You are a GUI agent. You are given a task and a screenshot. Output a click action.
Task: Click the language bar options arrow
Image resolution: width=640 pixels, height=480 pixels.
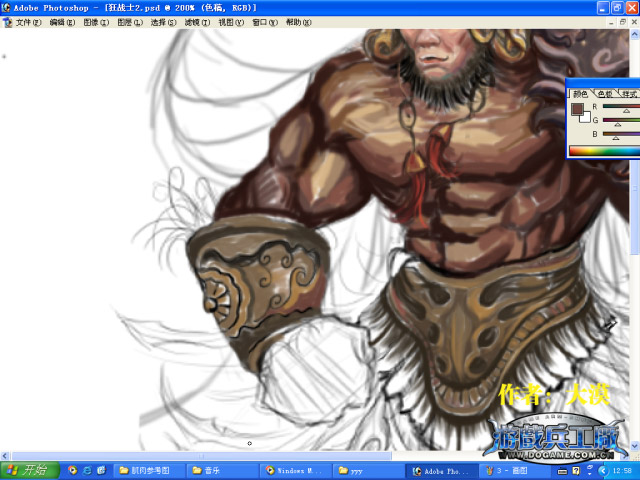coord(589,474)
